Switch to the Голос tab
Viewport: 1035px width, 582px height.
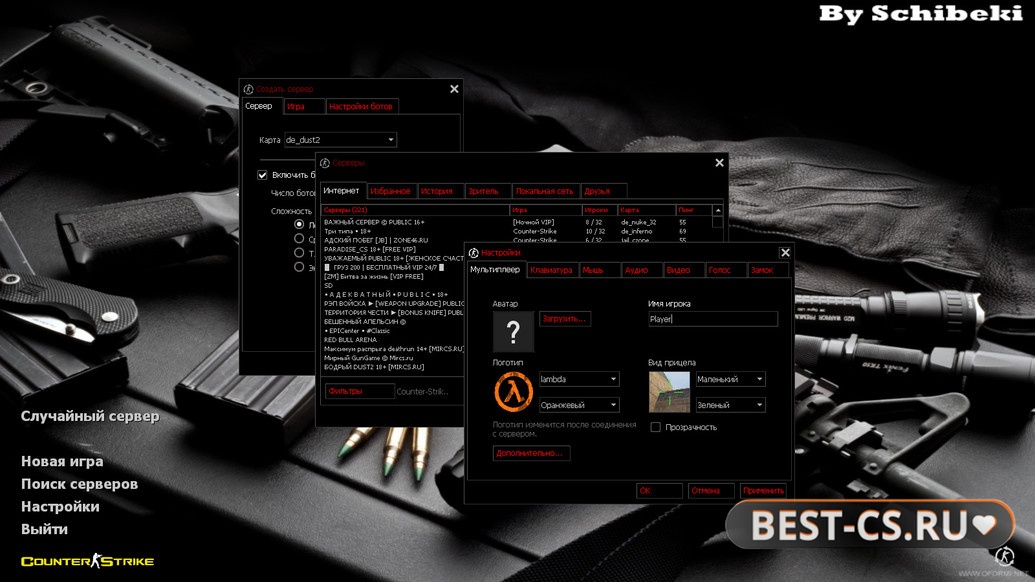tap(725, 270)
